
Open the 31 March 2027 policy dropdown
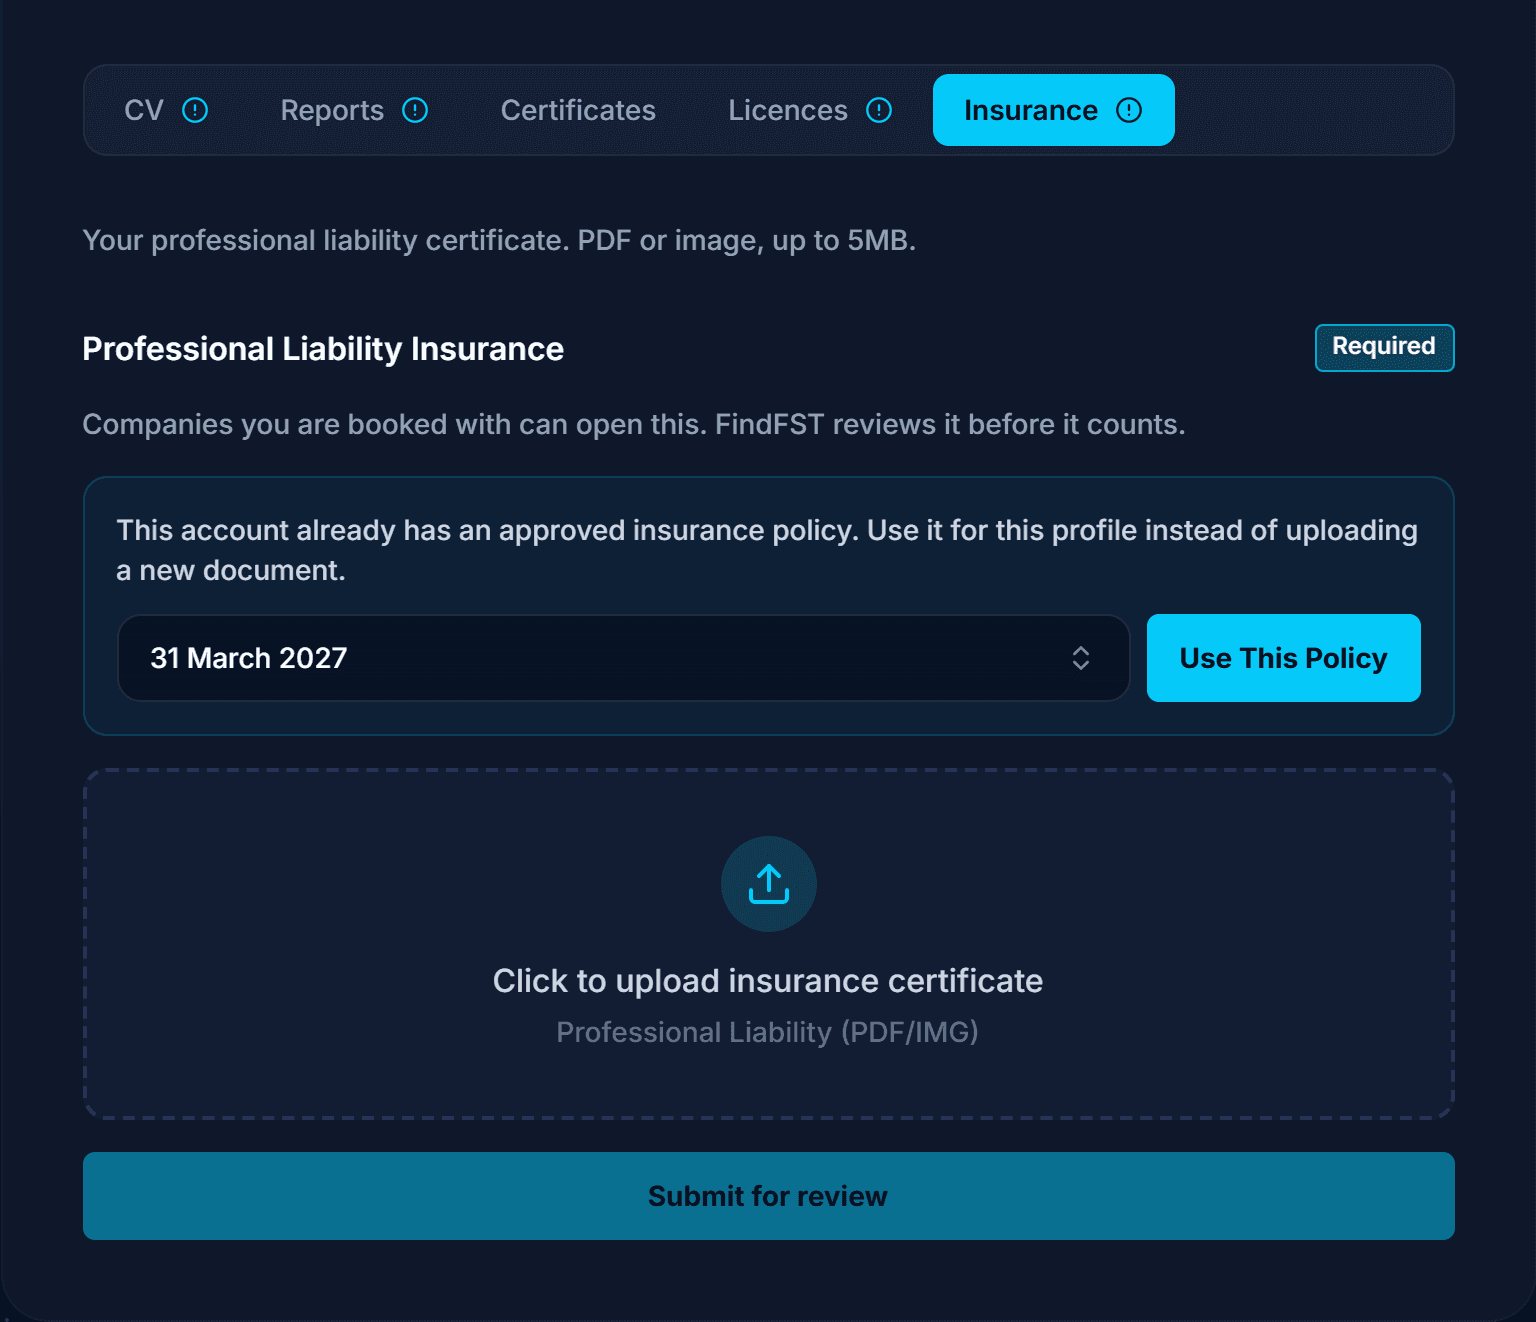624,658
